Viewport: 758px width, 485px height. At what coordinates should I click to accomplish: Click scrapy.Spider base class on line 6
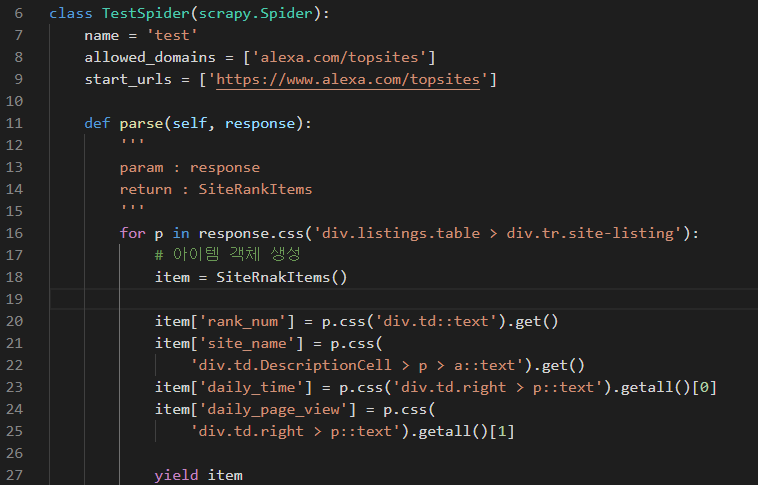tap(256, 13)
